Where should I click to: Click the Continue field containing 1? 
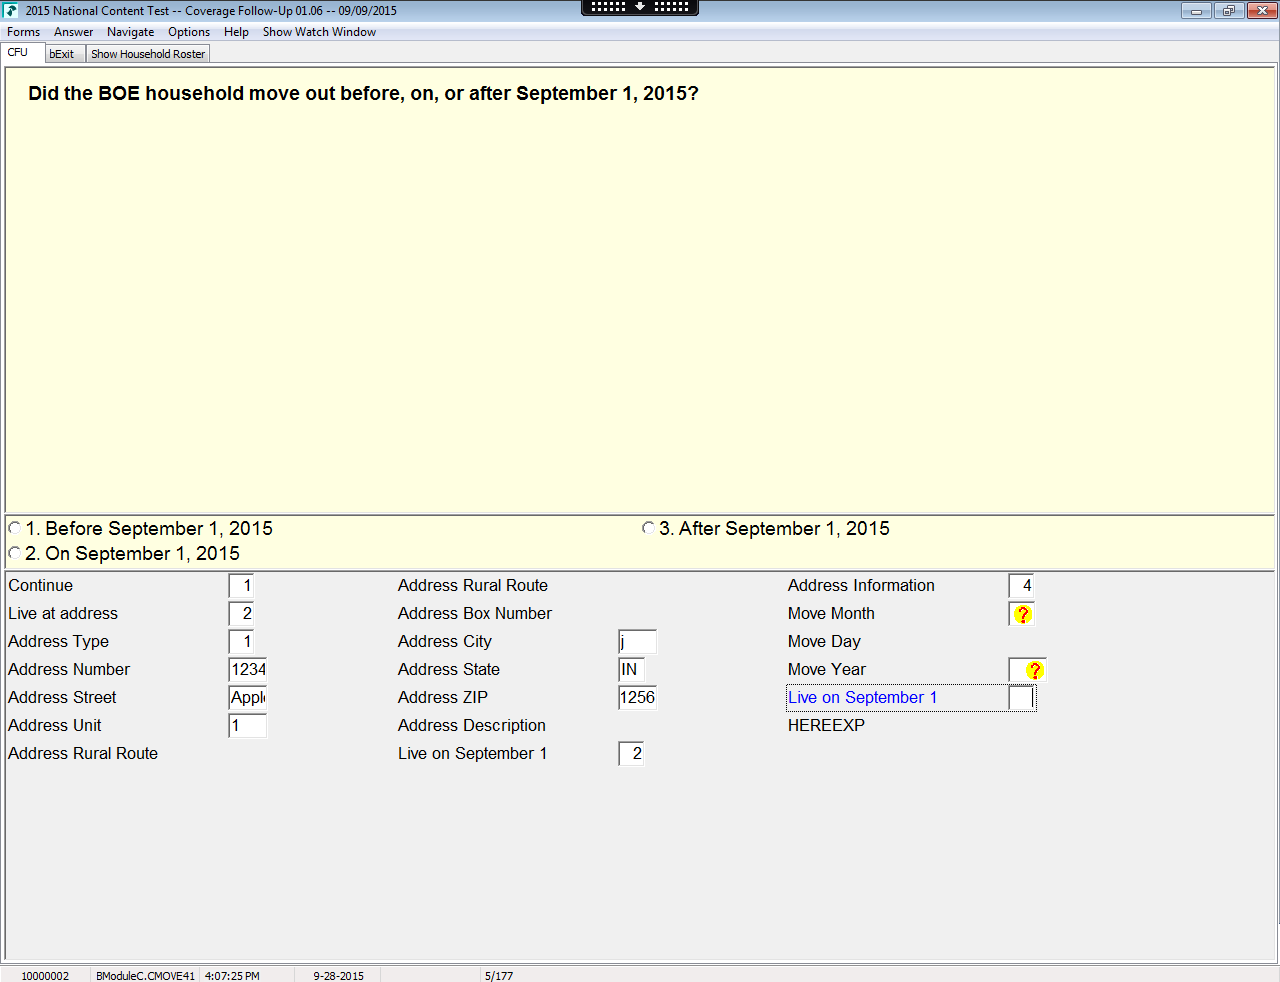241,586
